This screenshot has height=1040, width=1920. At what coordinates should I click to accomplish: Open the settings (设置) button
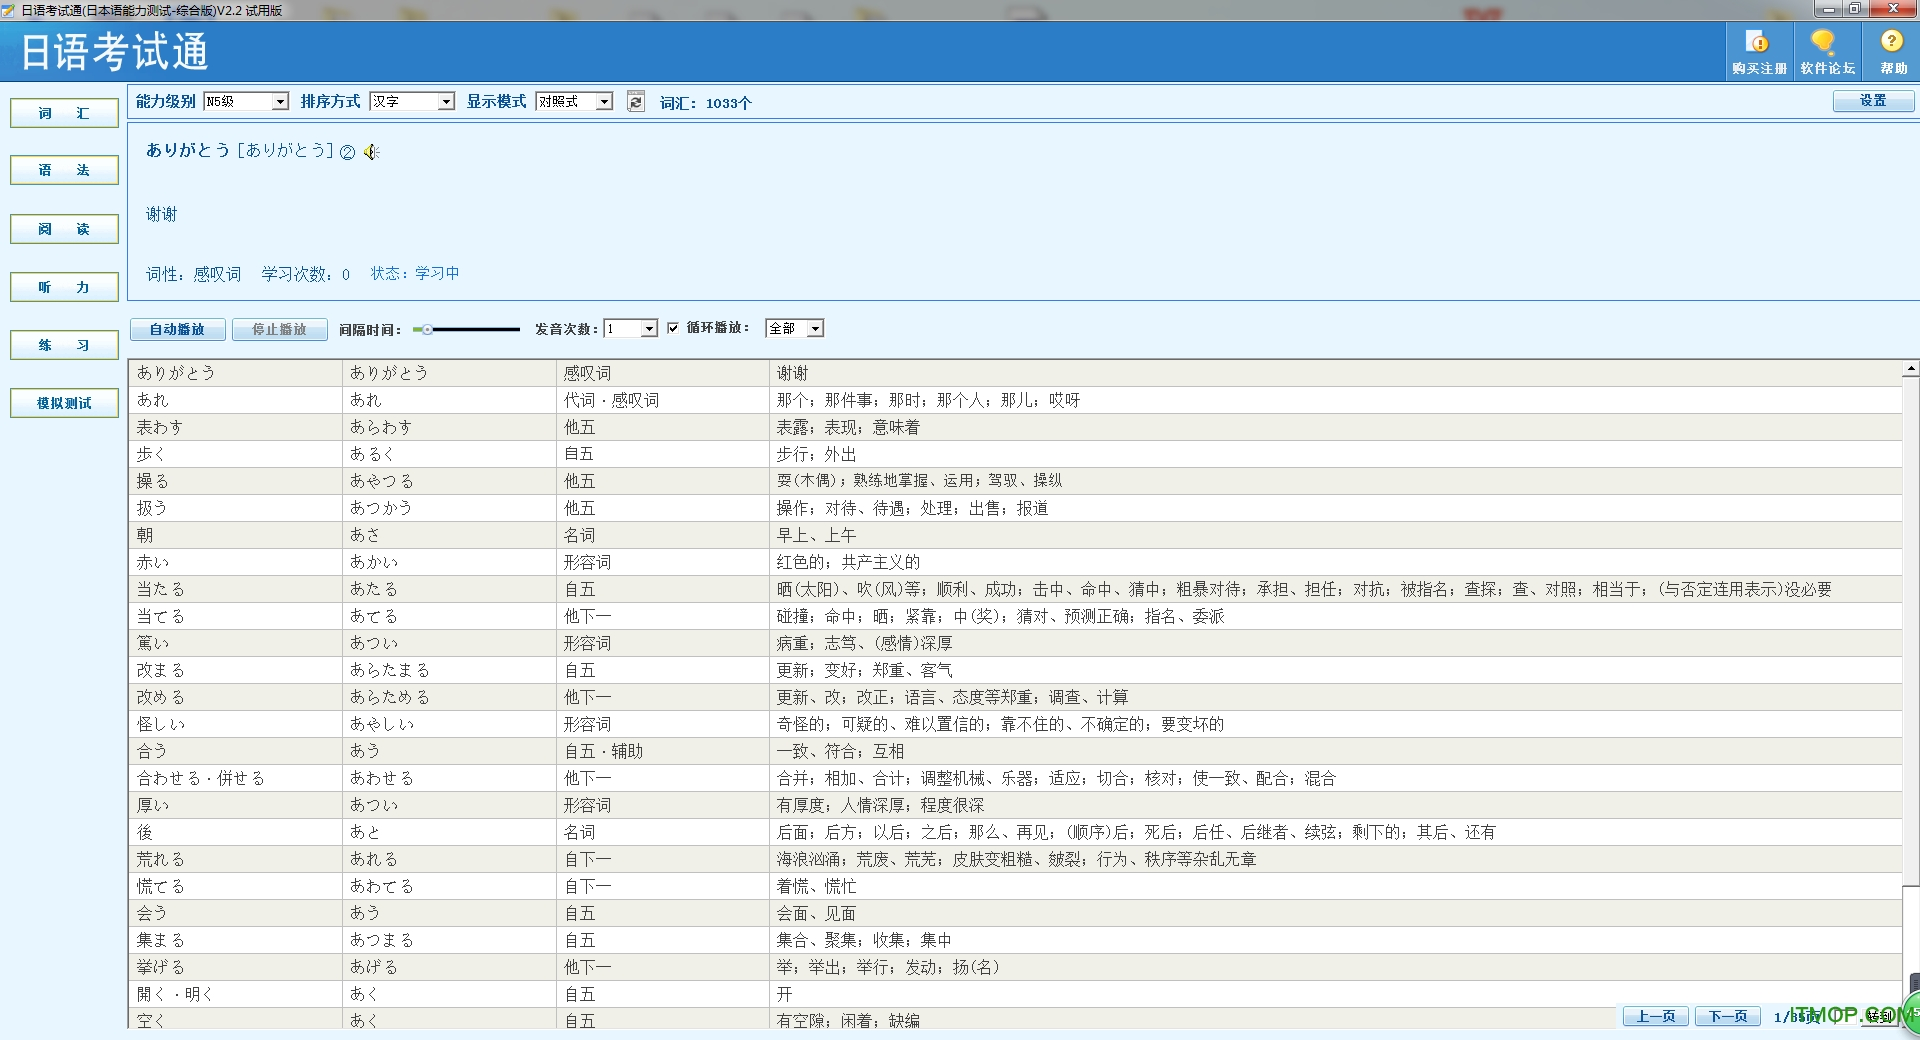point(1873,101)
